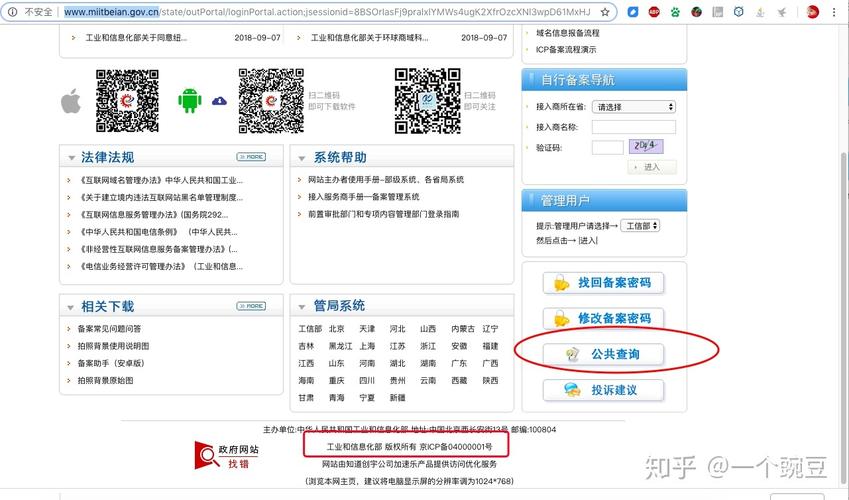The image size is (849, 500).
Task: Select 四川 in 管局系统 list
Action: click(367, 380)
